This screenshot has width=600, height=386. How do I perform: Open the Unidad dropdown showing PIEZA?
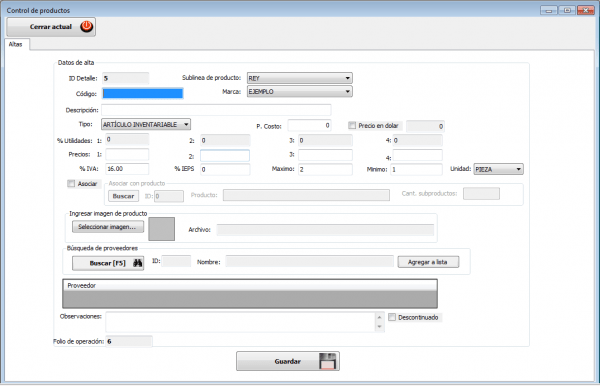tap(498, 169)
